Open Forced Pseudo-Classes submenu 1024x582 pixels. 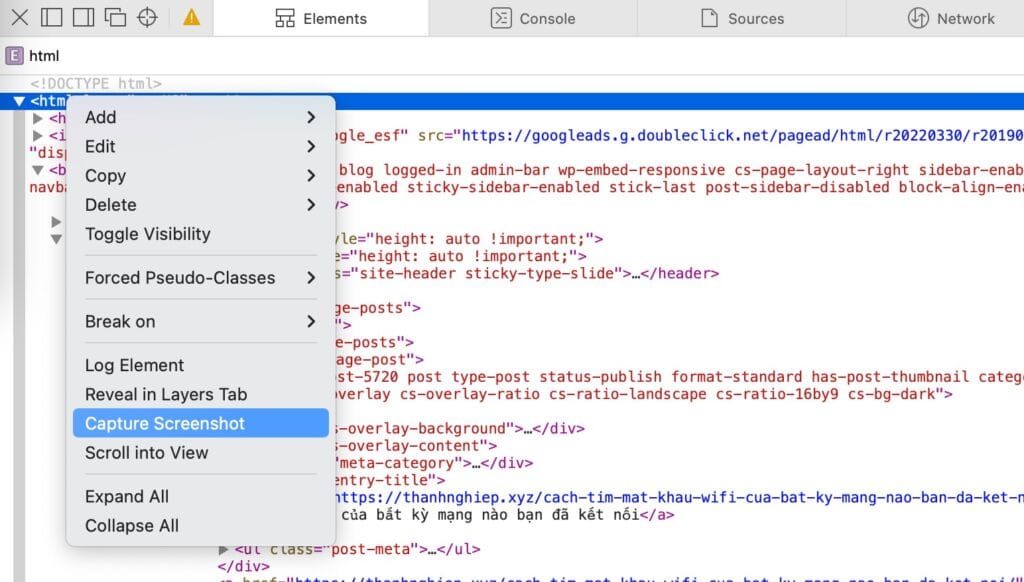pyautogui.click(x=200, y=278)
